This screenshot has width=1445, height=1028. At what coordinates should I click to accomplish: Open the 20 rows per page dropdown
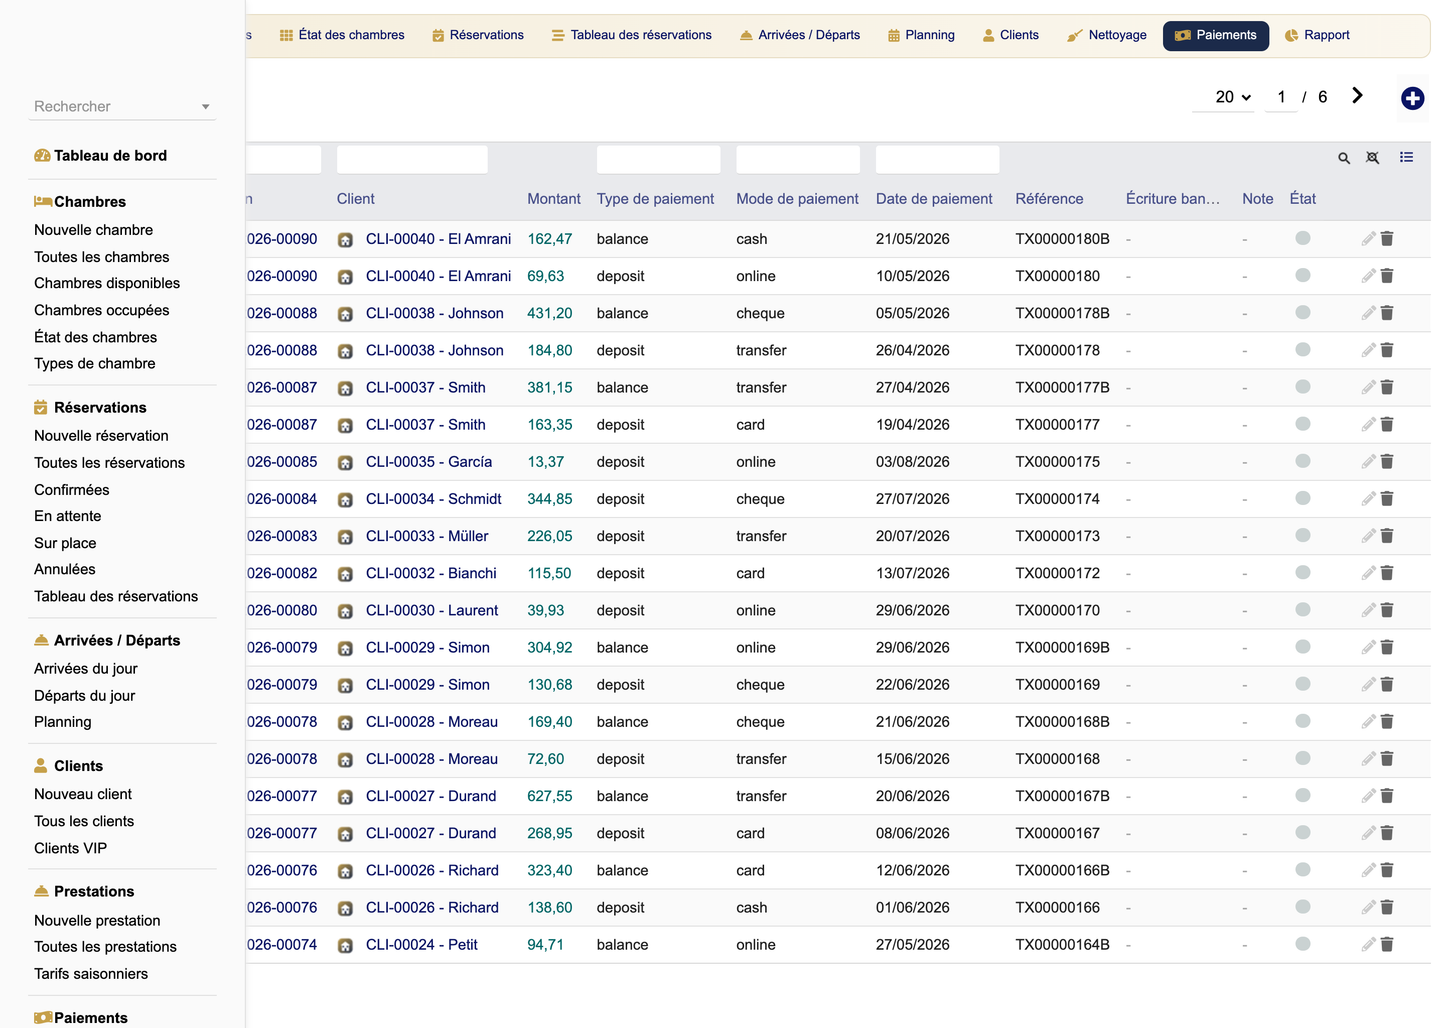pos(1223,97)
